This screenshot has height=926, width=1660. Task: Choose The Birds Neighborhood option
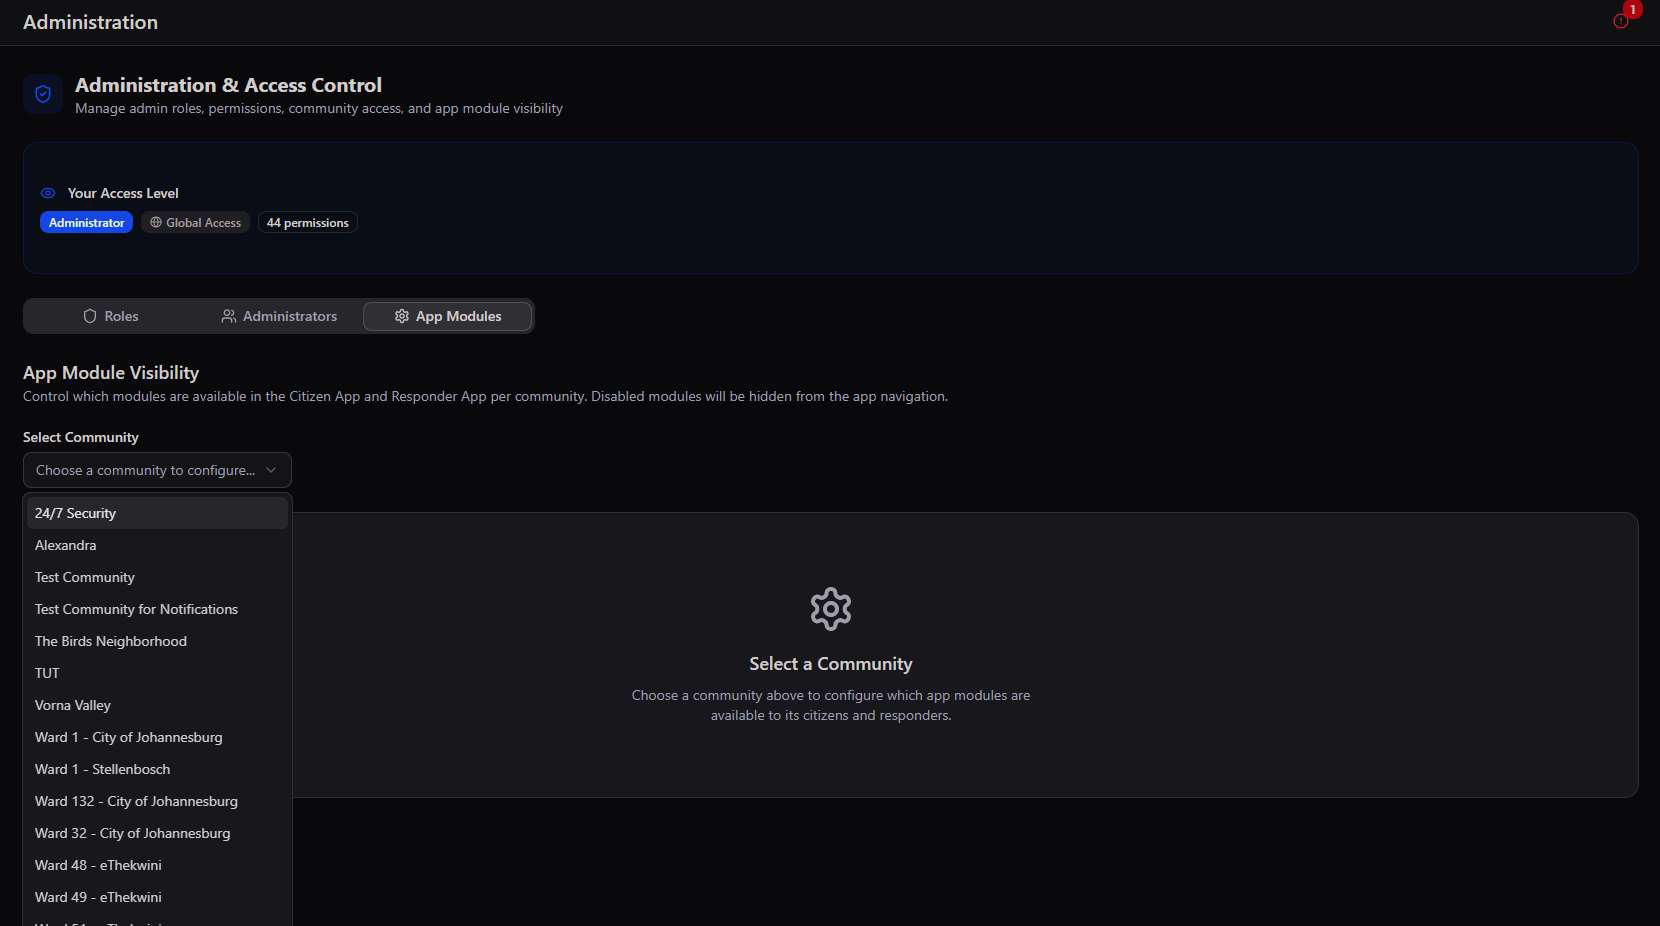point(157,641)
